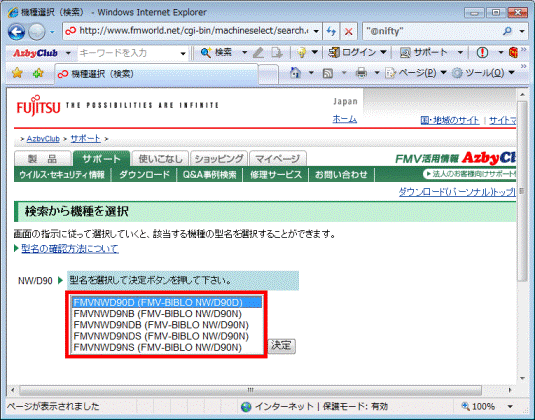Select FMVNWD90D (FMV-BIBLO NW/D90D) in list
This screenshot has width=535, height=420.
point(167,303)
